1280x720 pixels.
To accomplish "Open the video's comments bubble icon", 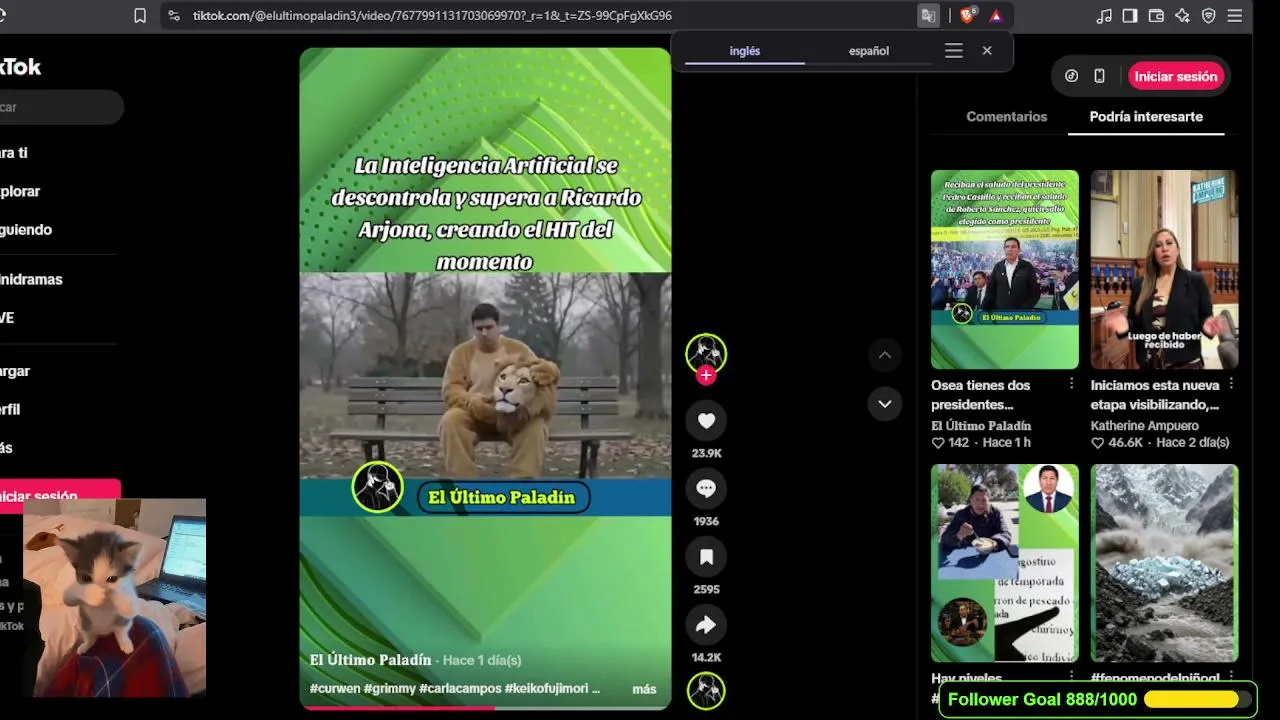I will click(706, 489).
